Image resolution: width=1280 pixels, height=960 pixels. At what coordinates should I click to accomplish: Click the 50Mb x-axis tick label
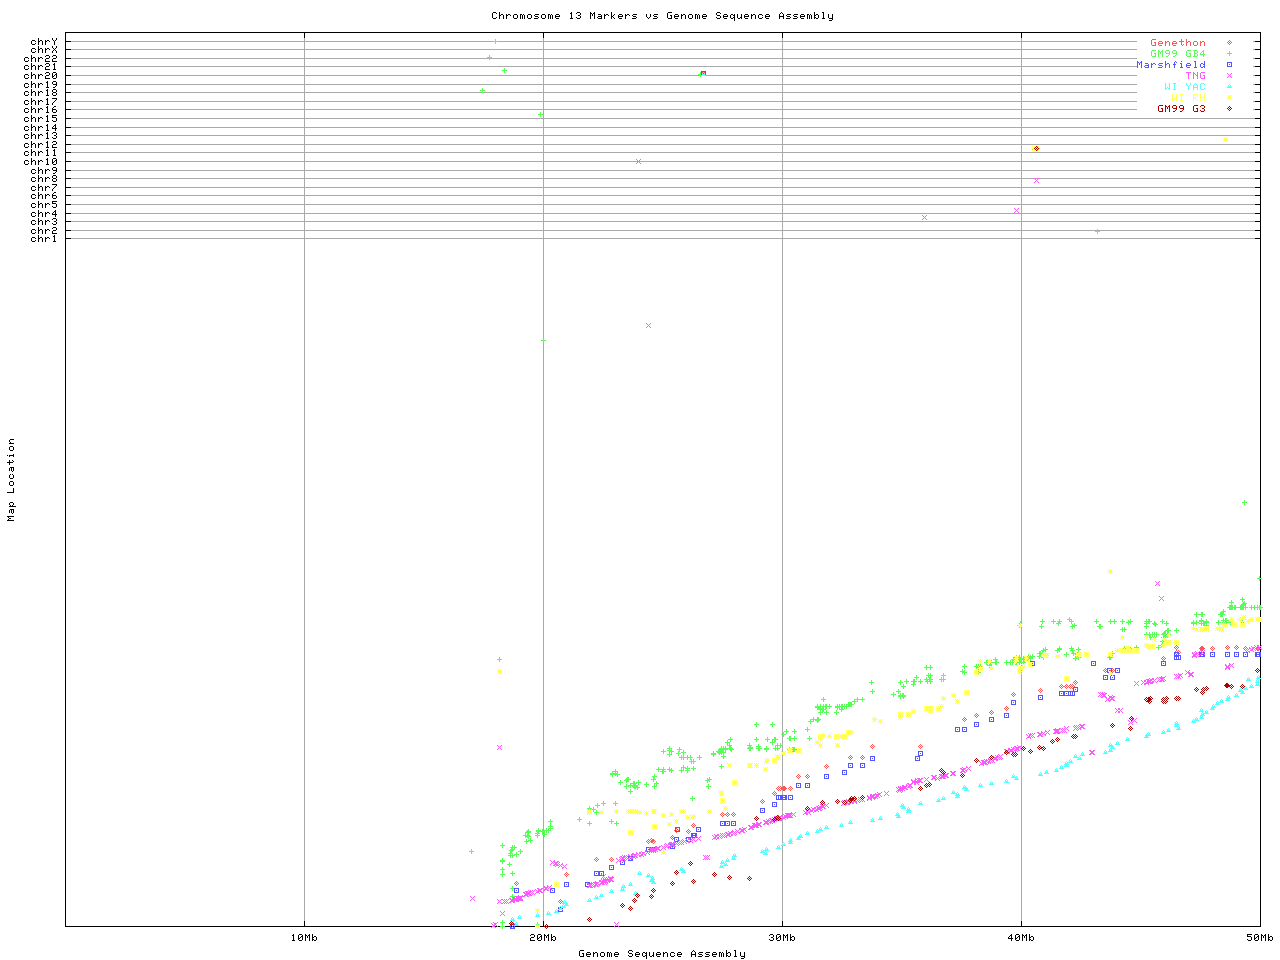(1259, 938)
